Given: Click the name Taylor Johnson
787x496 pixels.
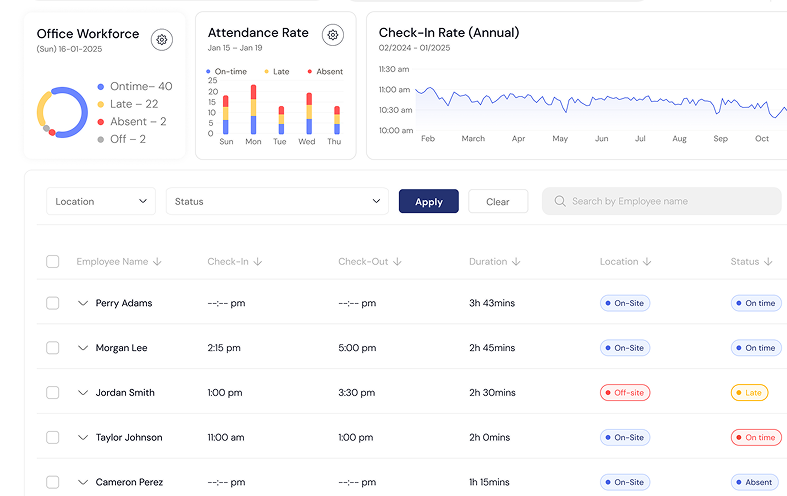Looking at the screenshot, I should (x=129, y=437).
